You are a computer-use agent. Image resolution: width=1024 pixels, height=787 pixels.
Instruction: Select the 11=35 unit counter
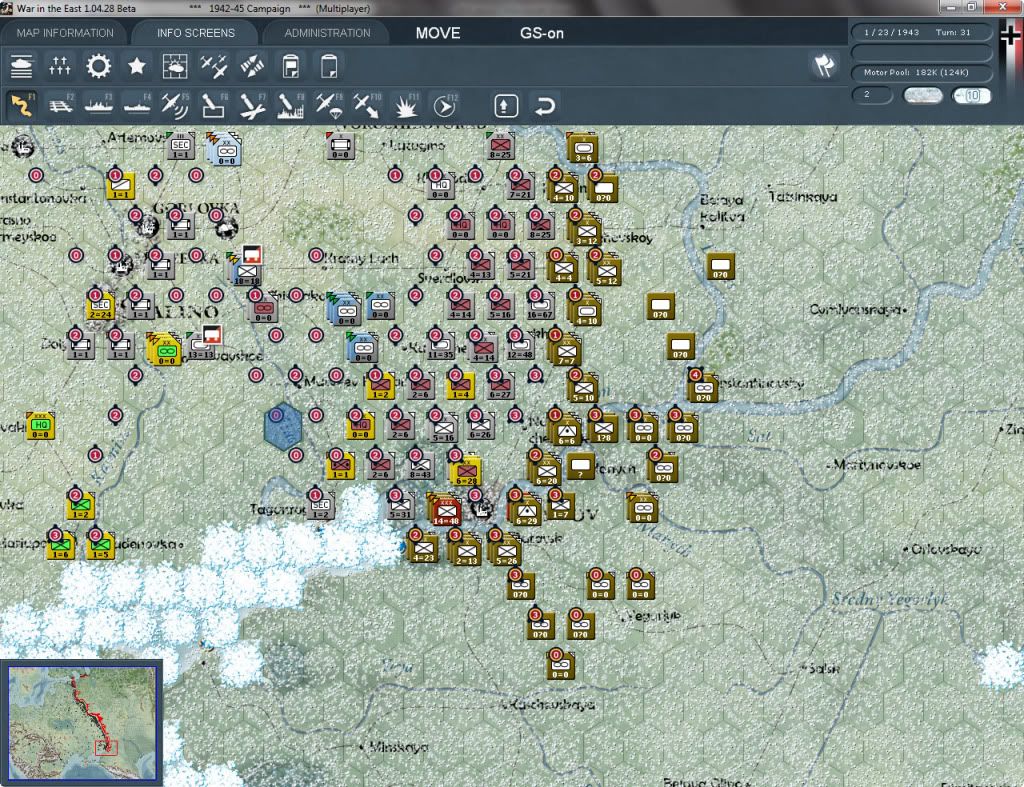click(x=441, y=346)
